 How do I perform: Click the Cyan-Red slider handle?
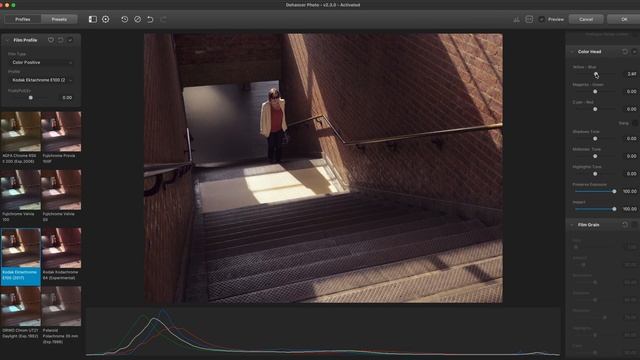pos(595,109)
